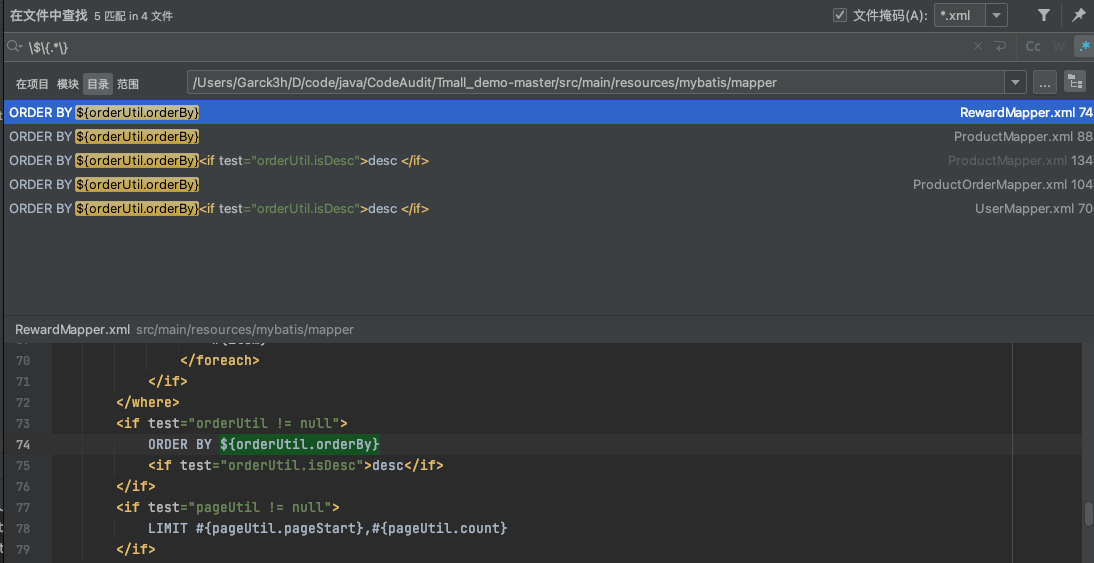Expand recent directories dropdown
This screenshot has width=1094, height=563.
pyautogui.click(x=1015, y=82)
